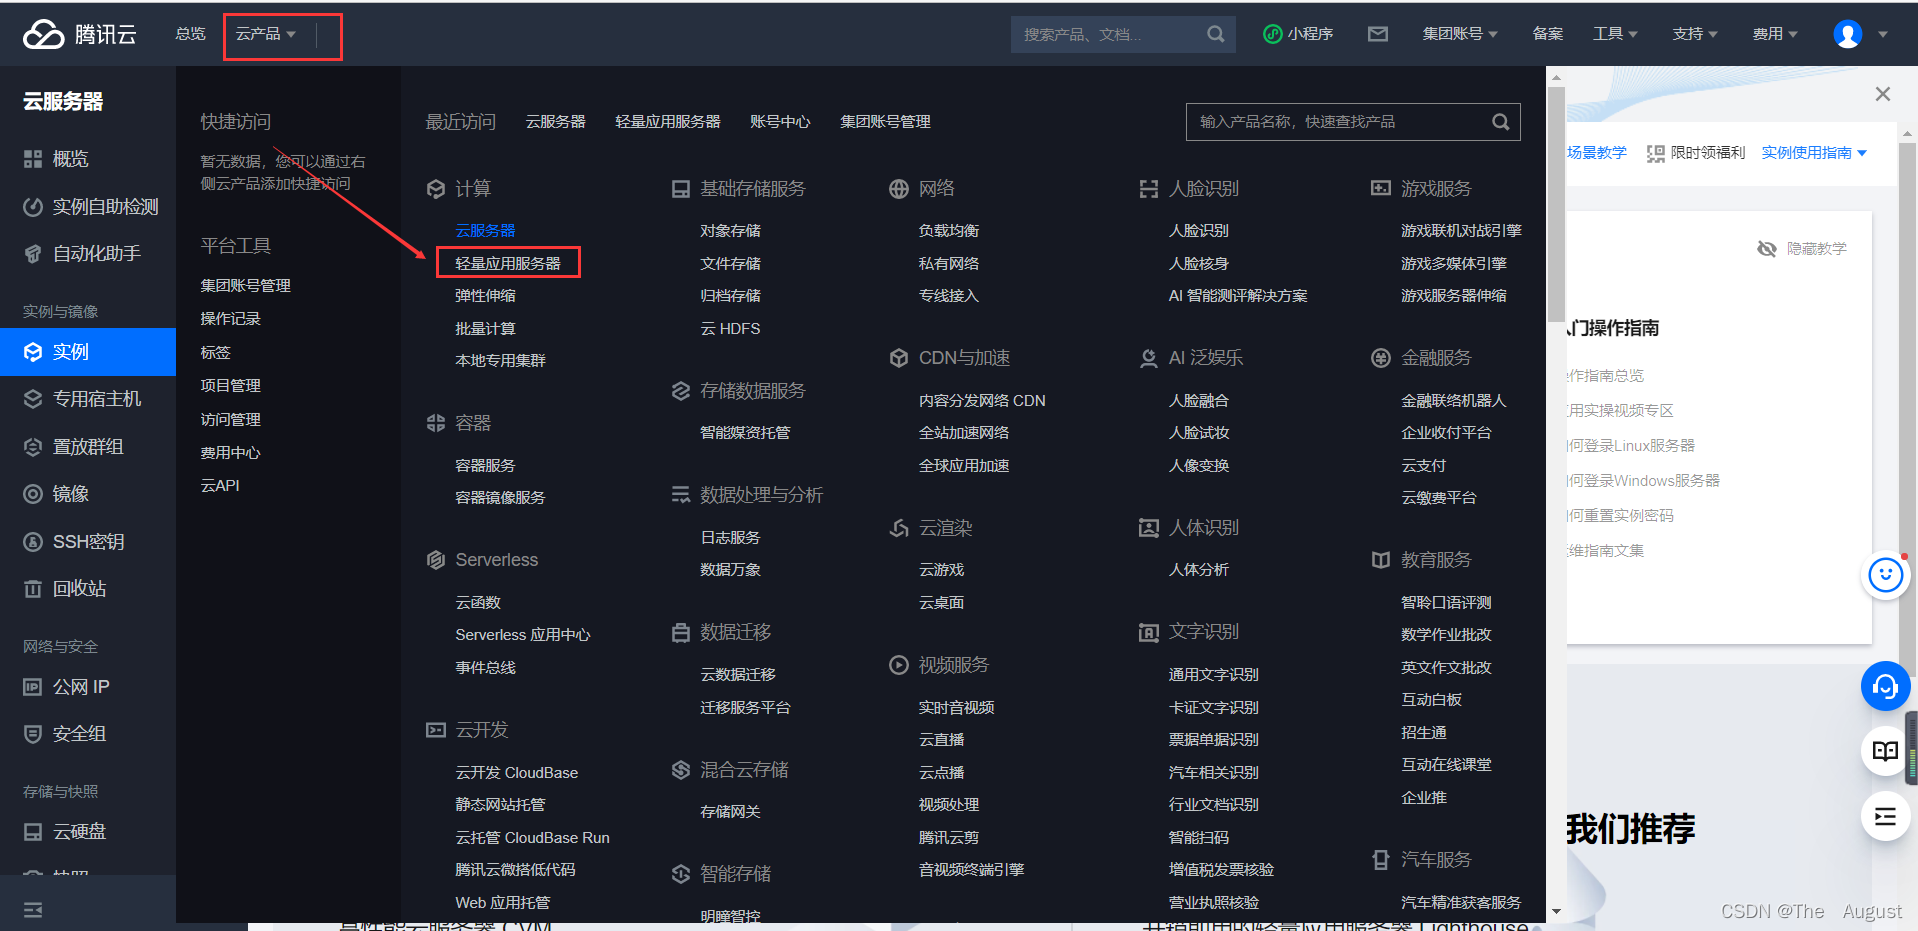Screen dimensions: 1918x931
Task: Click 总览 in the top navigation
Action: pos(190,34)
